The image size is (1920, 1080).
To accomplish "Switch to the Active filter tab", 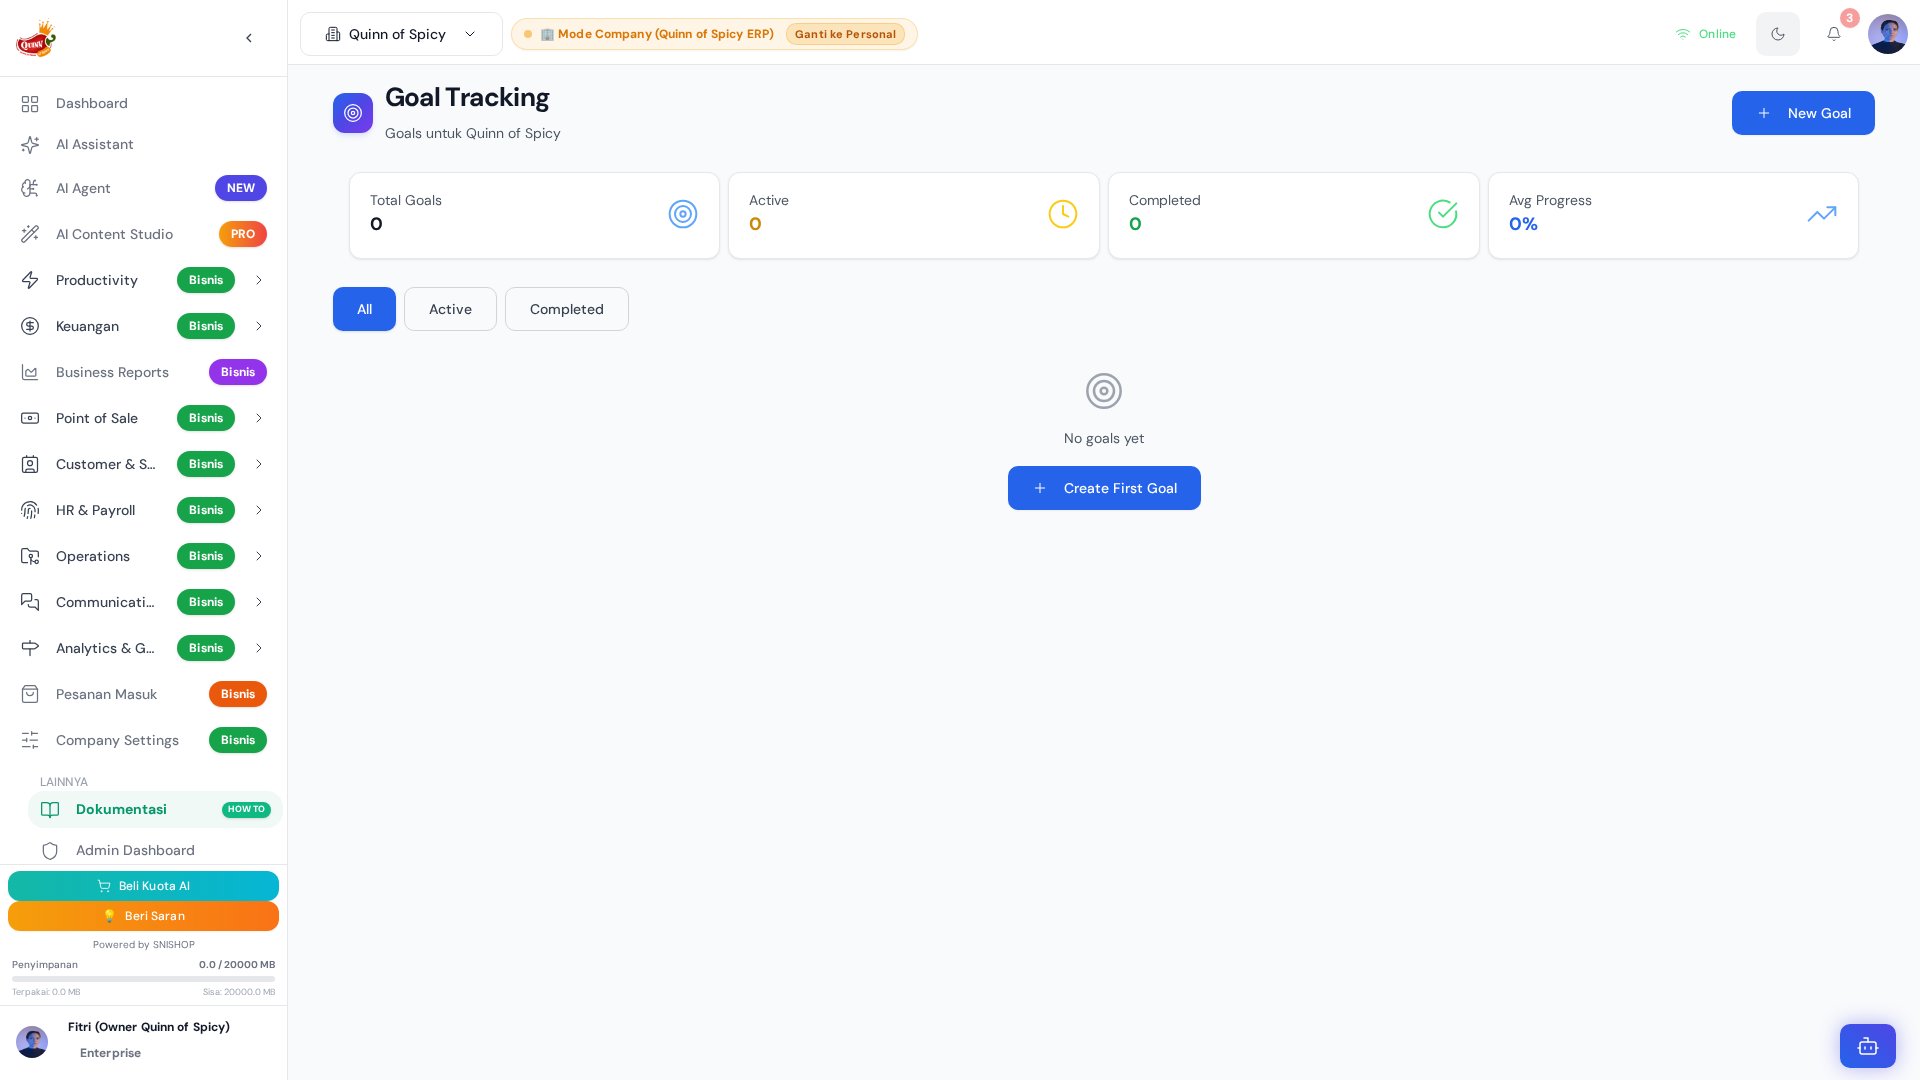I will tap(450, 309).
